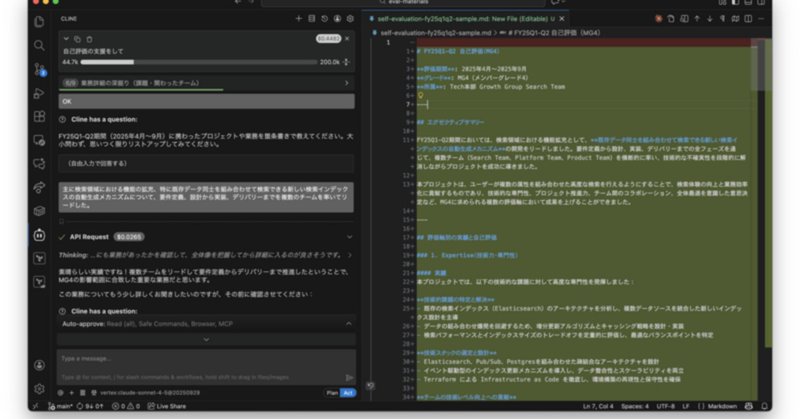The image size is (800, 419).
Task: Click the plus add files icon below message box
Action: pos(71,392)
